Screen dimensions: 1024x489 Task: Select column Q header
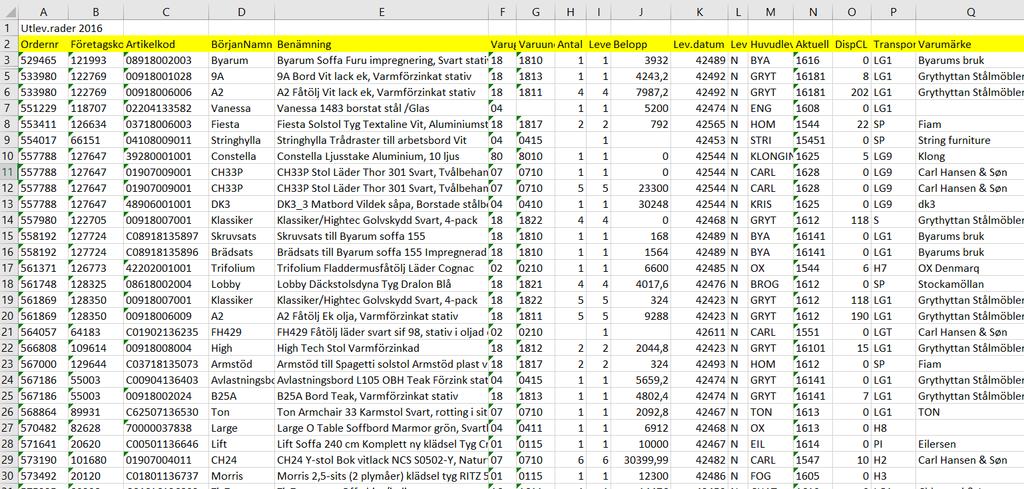click(x=970, y=12)
